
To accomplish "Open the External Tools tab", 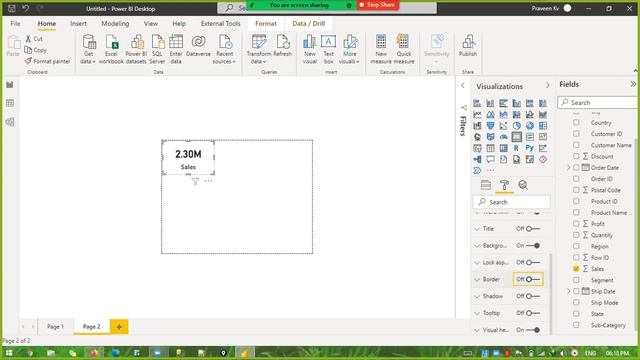I will click(220, 24).
